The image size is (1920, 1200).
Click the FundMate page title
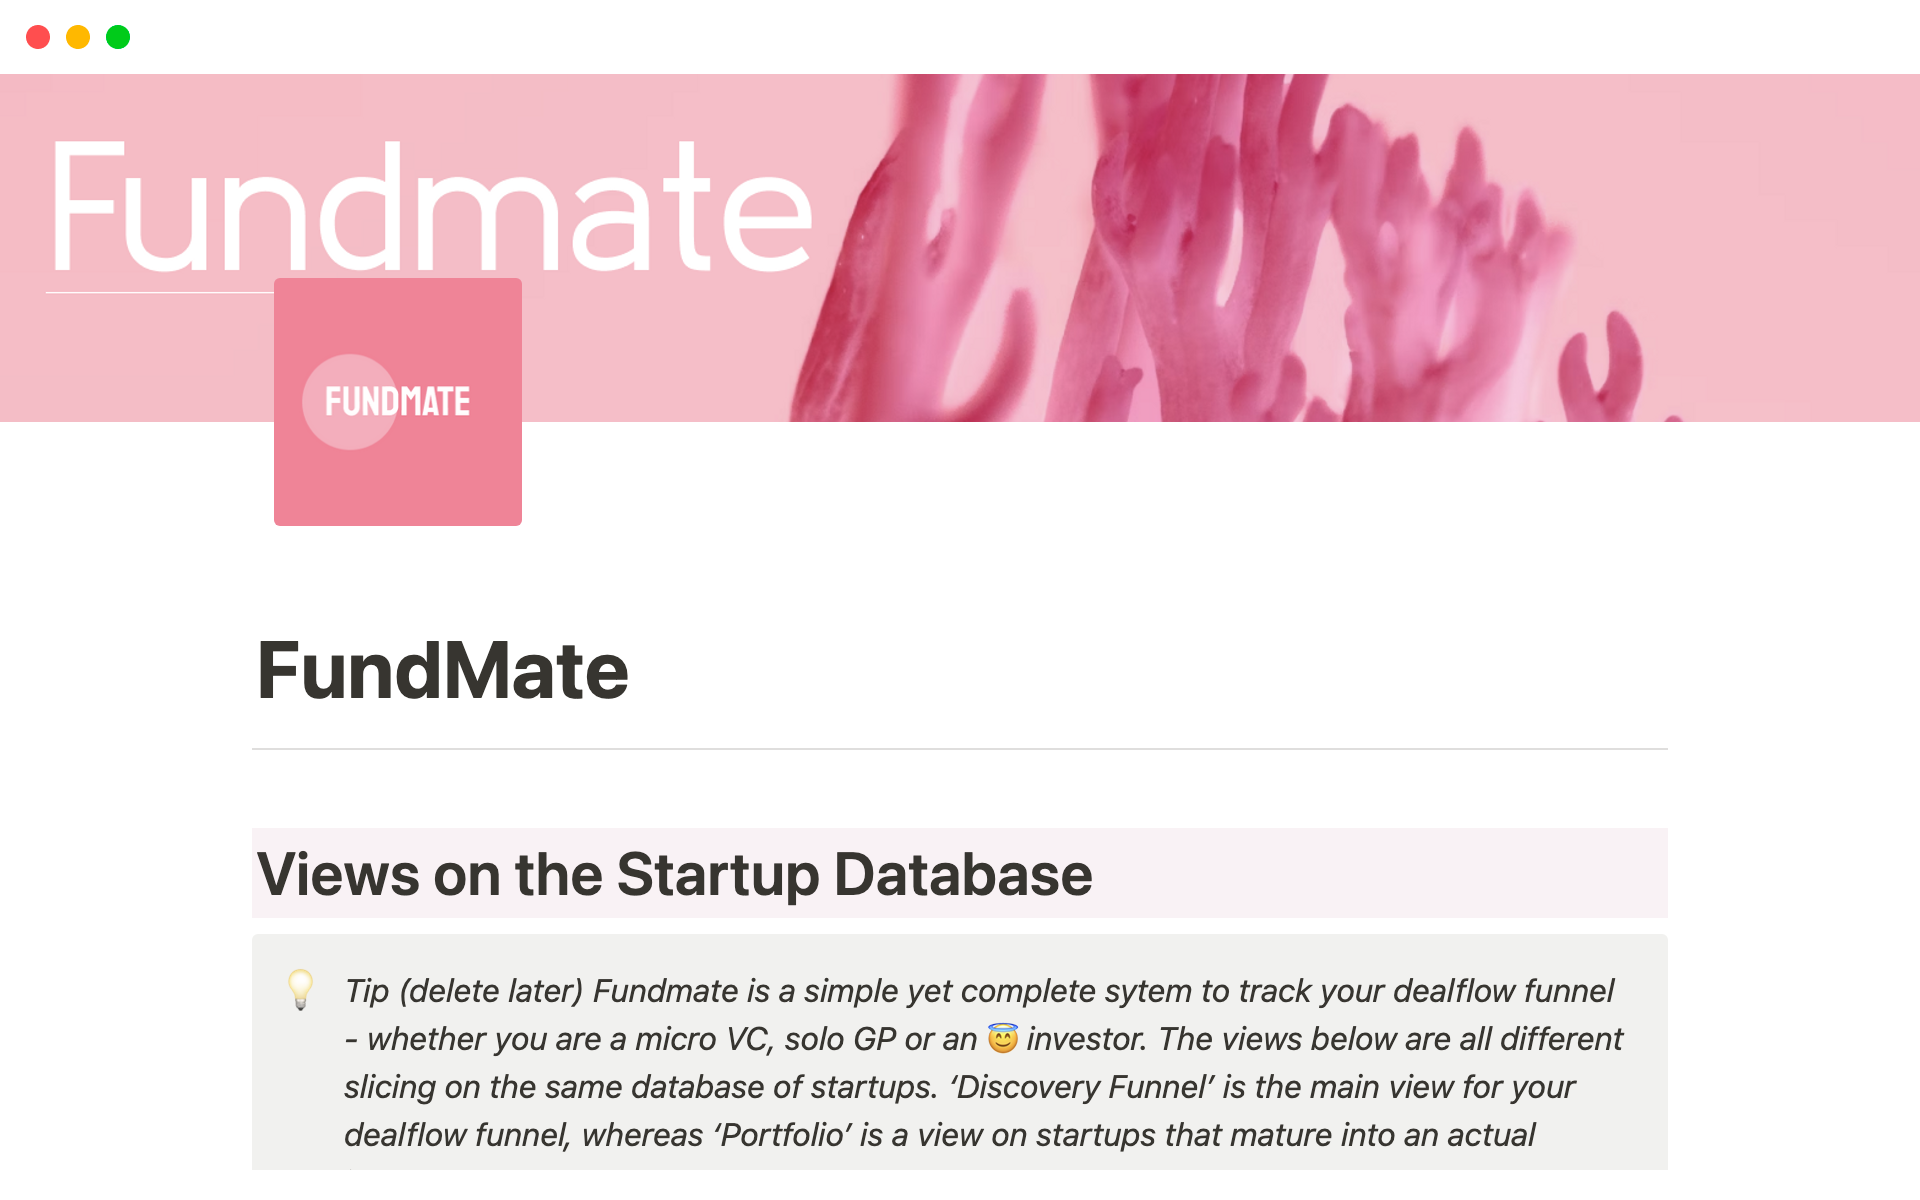(442, 670)
